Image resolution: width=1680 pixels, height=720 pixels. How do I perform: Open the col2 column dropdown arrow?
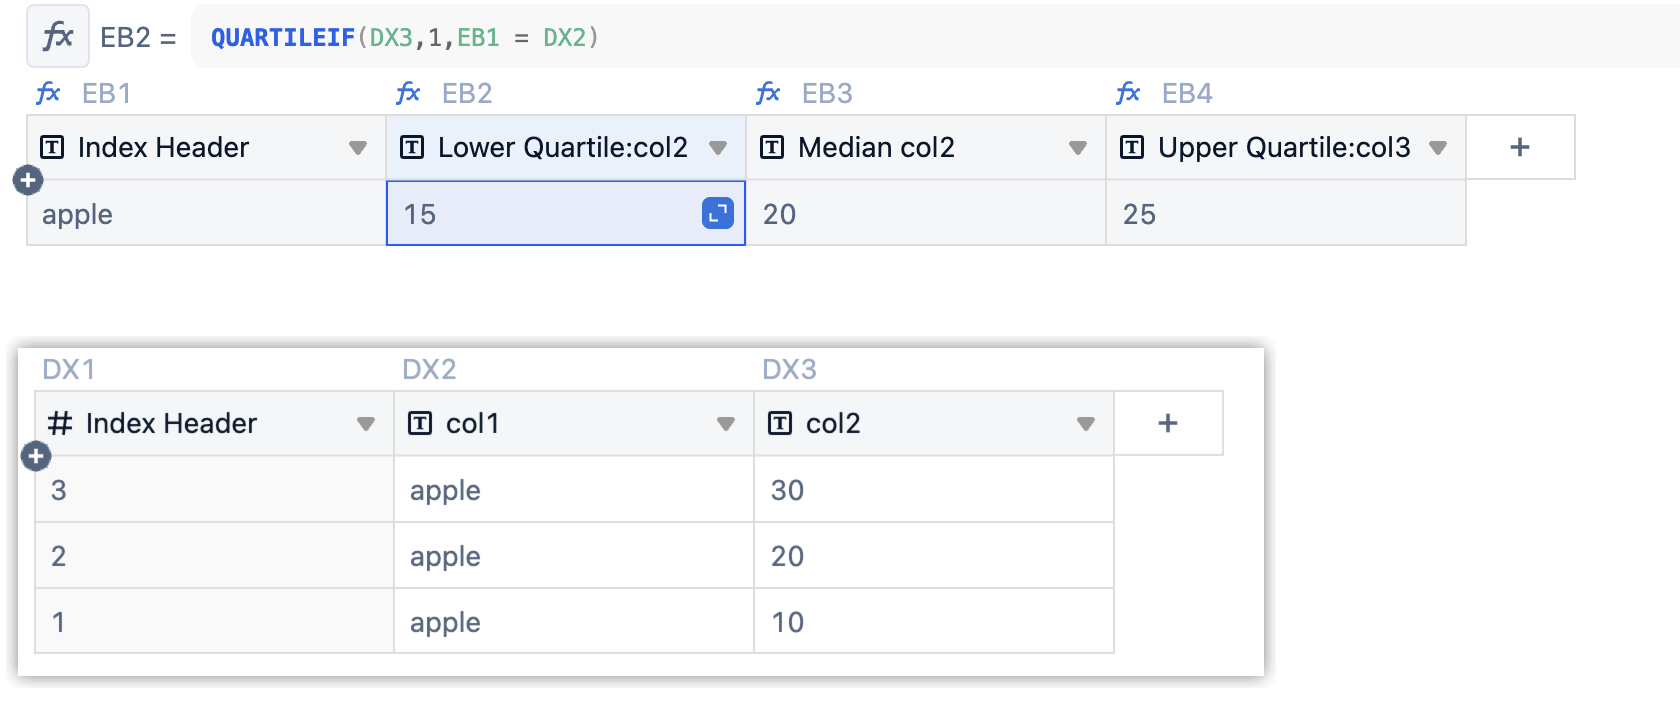[x=1086, y=424]
